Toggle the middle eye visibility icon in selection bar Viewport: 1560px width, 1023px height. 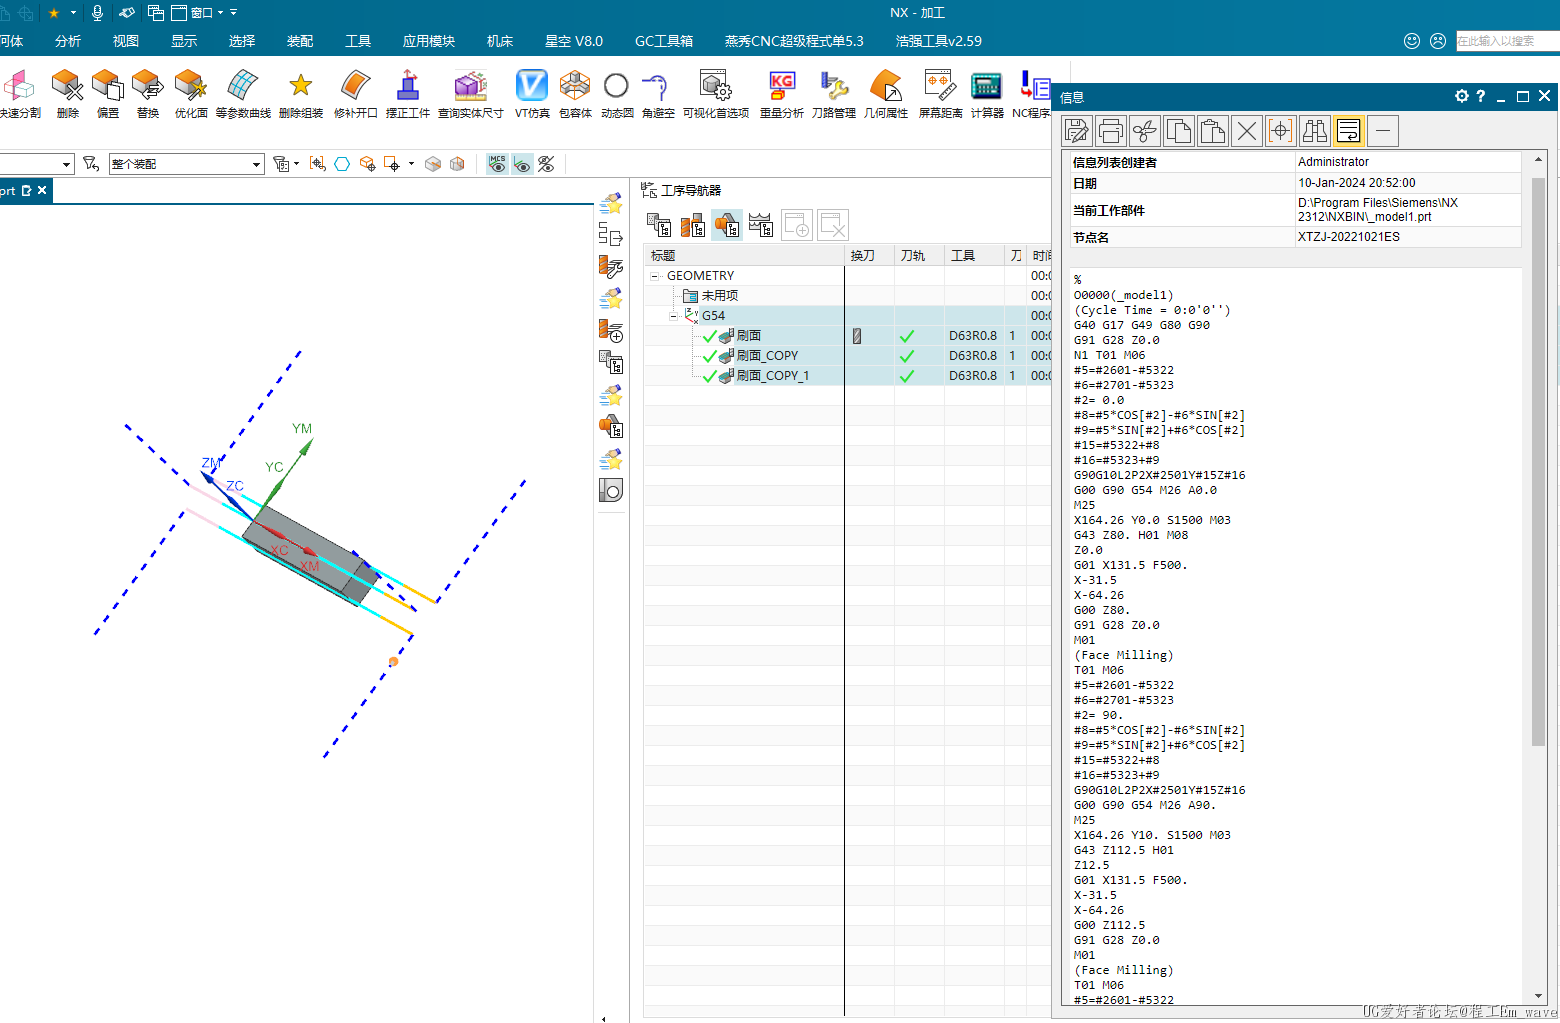pos(522,164)
